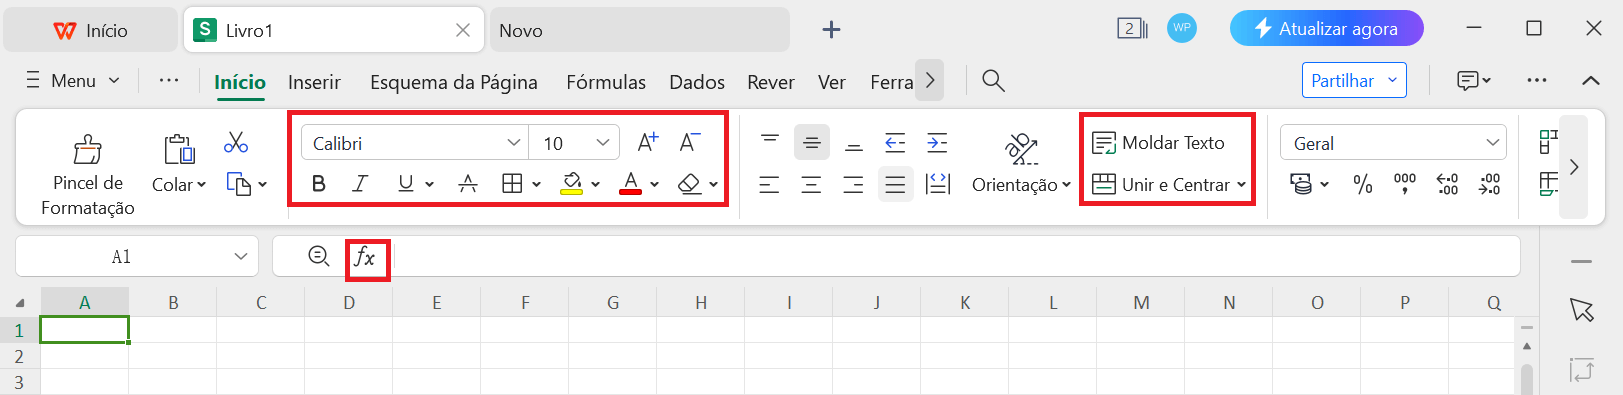Open the Geral number format dropdown

click(1492, 143)
